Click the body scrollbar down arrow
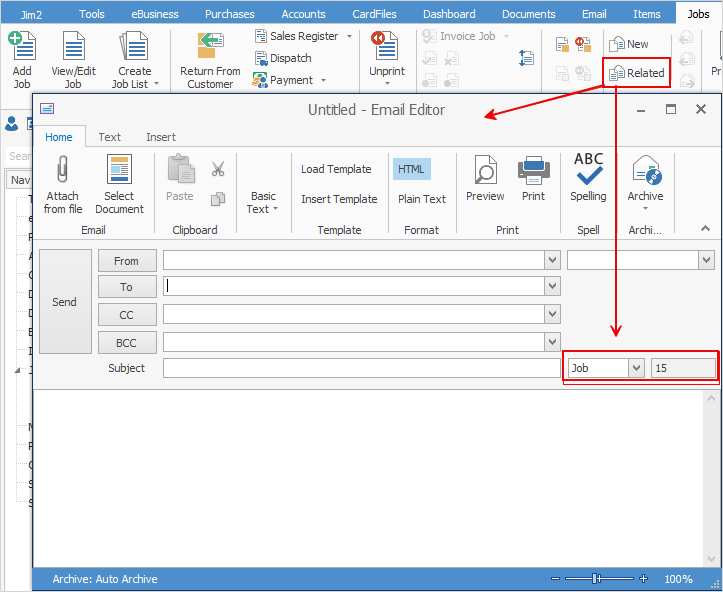723x592 pixels. pyautogui.click(x=711, y=559)
